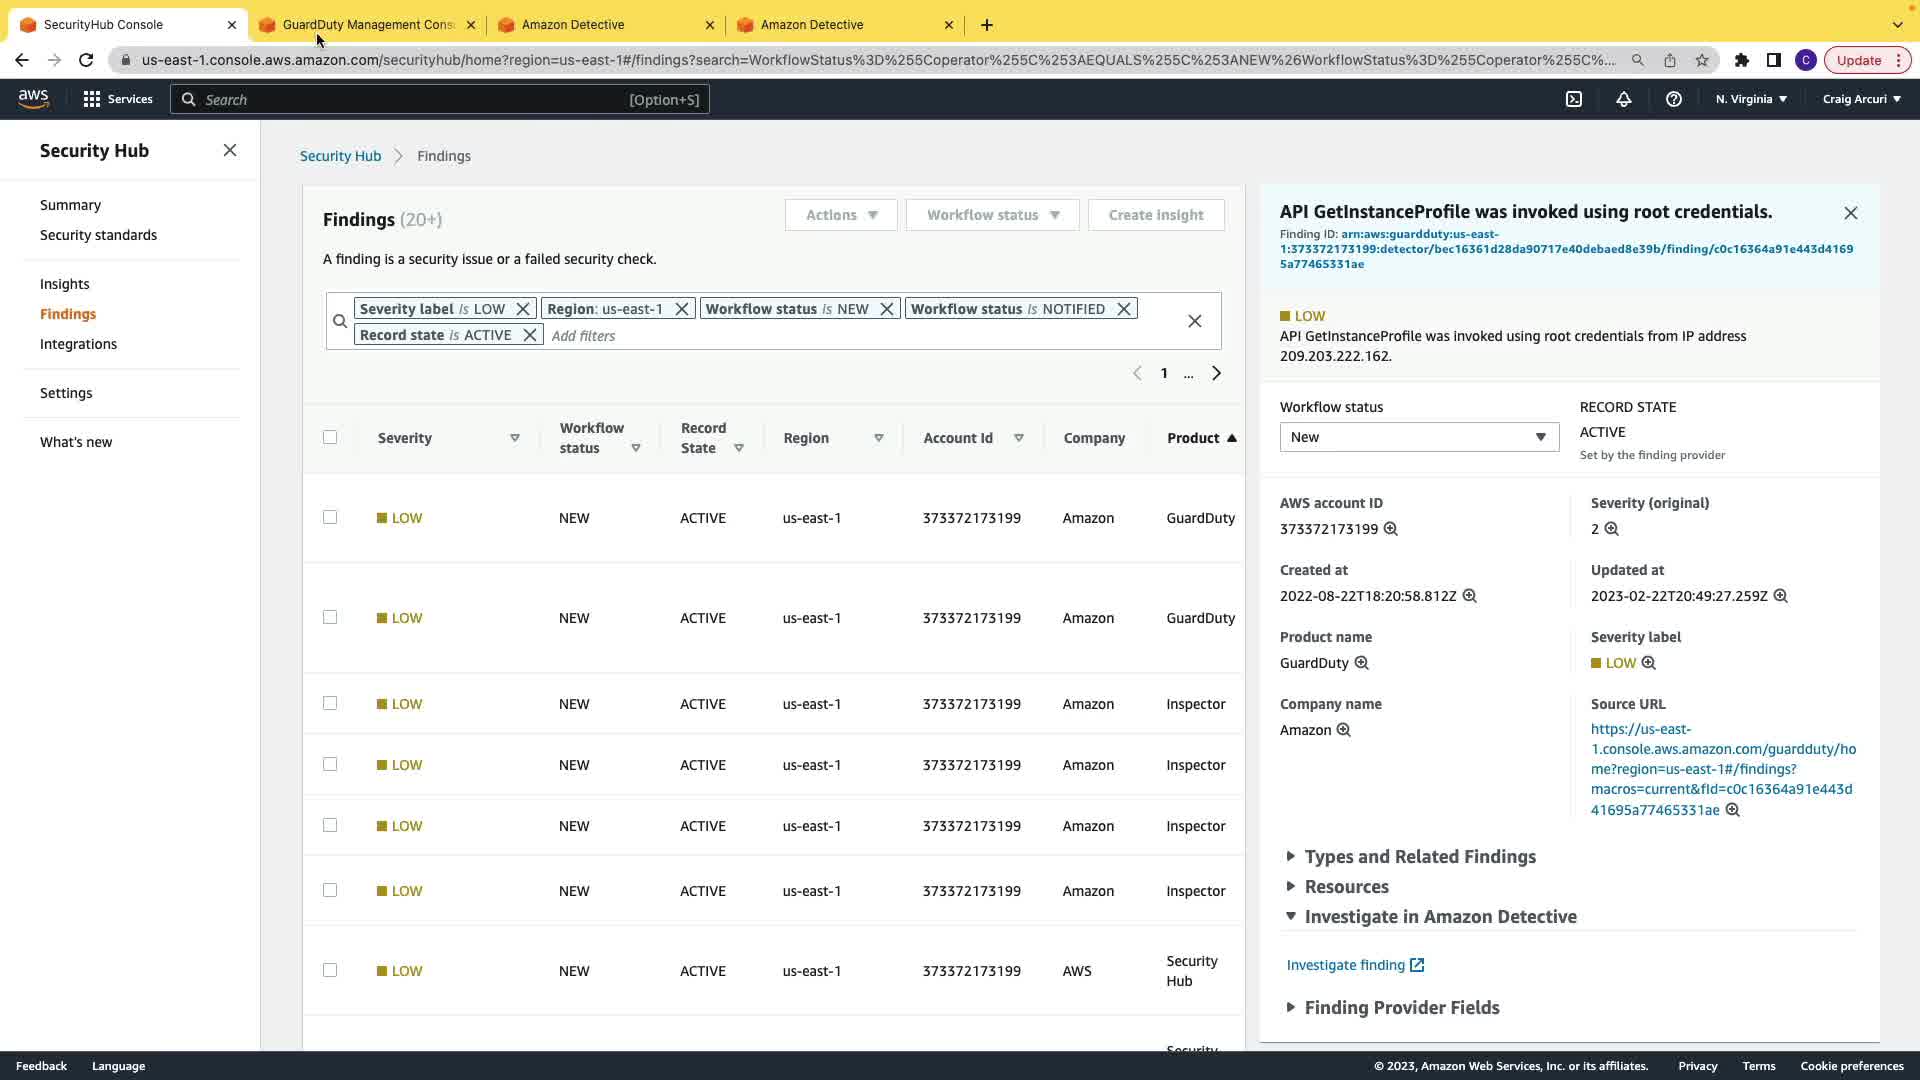Open AWS CloudShell terminal icon
Image resolution: width=1920 pixels, height=1080 pixels.
point(1574,99)
